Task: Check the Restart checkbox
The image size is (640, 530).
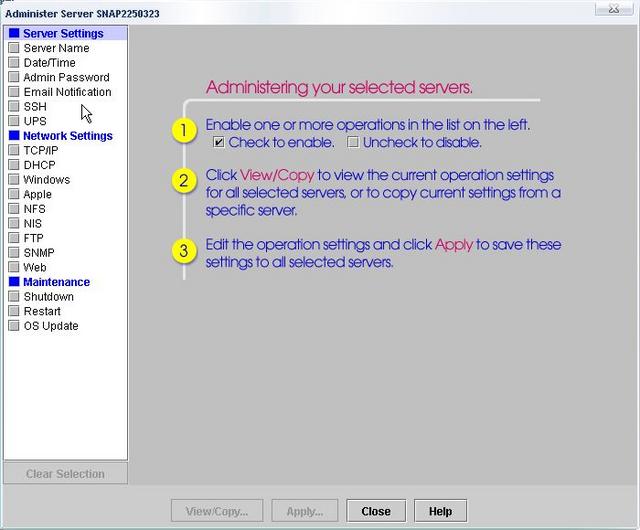Action: click(14, 311)
